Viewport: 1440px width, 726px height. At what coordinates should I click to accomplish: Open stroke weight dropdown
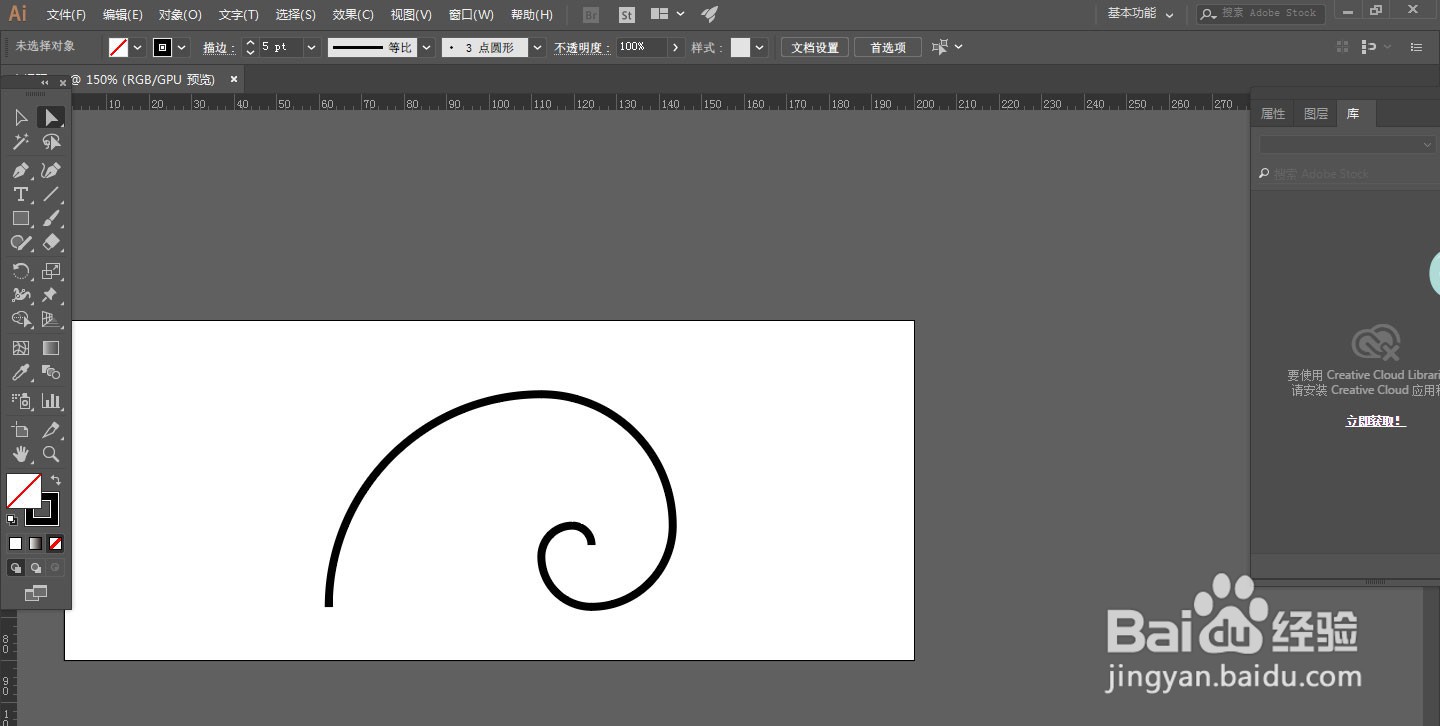click(312, 47)
